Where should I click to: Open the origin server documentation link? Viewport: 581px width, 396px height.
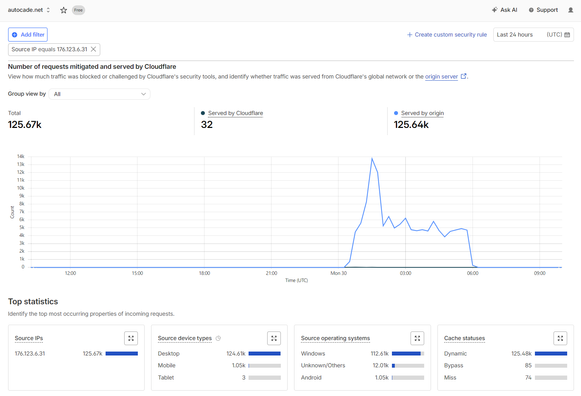pyautogui.click(x=441, y=76)
